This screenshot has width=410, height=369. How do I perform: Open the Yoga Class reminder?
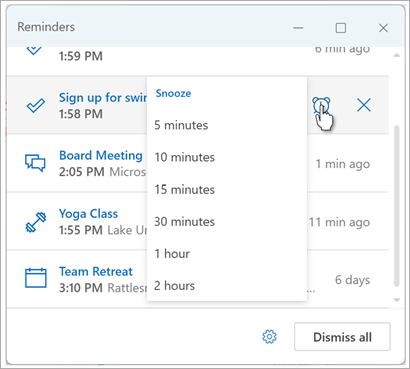tap(88, 214)
